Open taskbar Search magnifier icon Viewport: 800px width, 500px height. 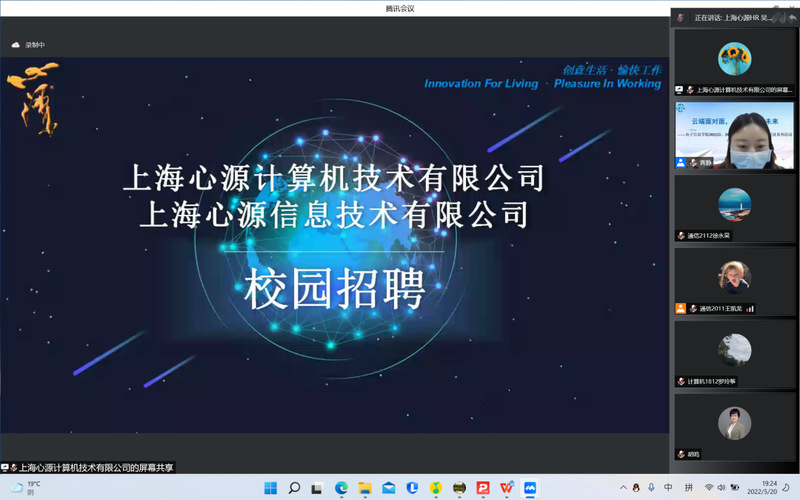pyautogui.click(x=294, y=488)
